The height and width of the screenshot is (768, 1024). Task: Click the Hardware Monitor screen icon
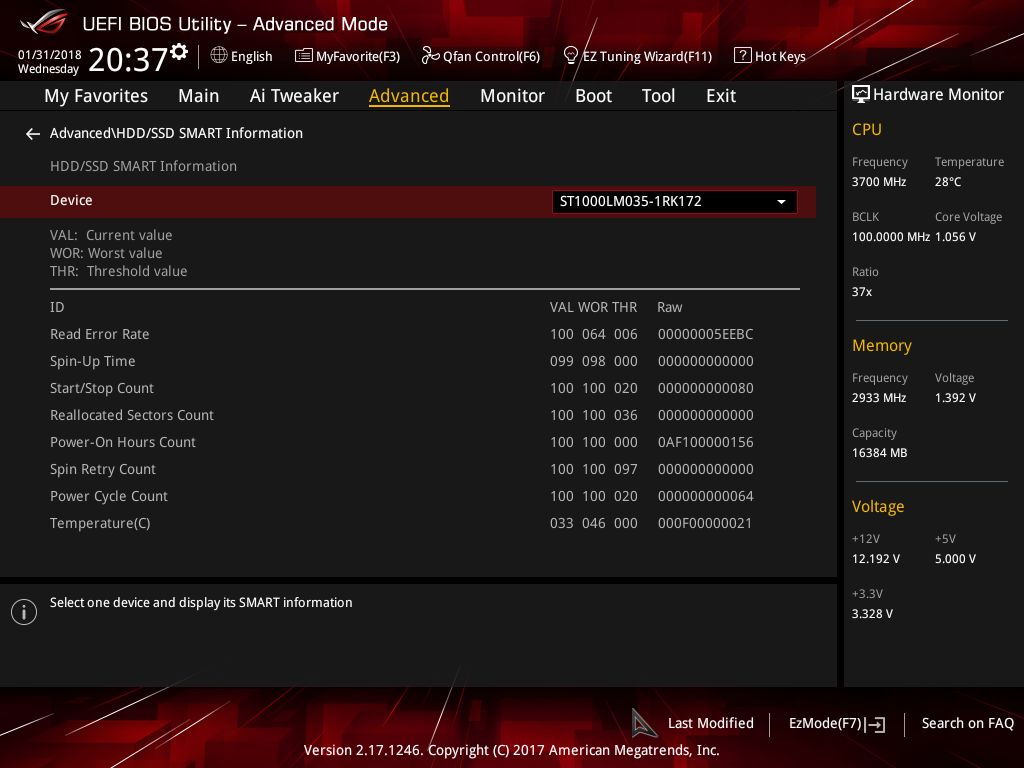(860, 95)
